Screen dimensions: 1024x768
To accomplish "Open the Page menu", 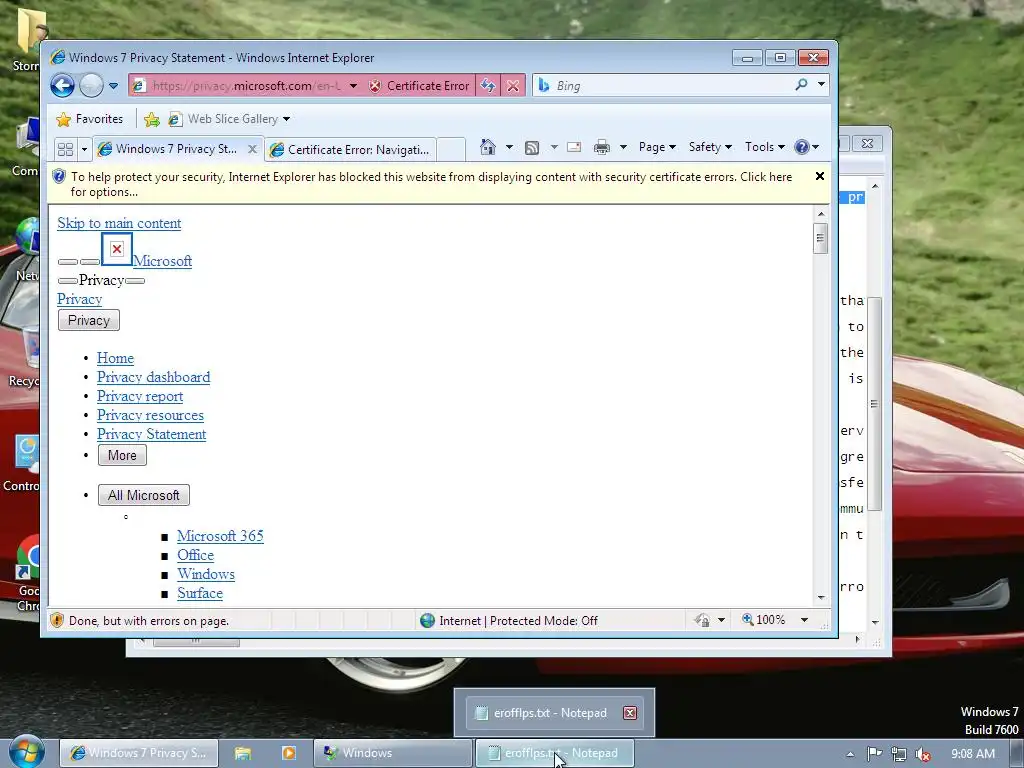I will tap(657, 147).
